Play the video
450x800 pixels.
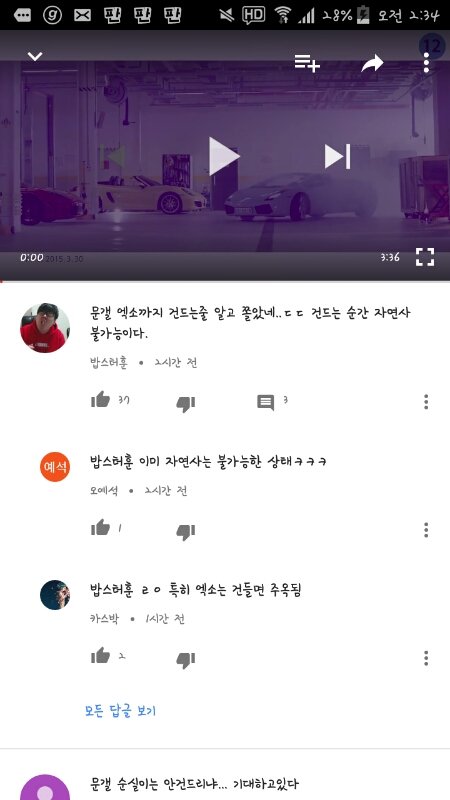click(x=224, y=157)
